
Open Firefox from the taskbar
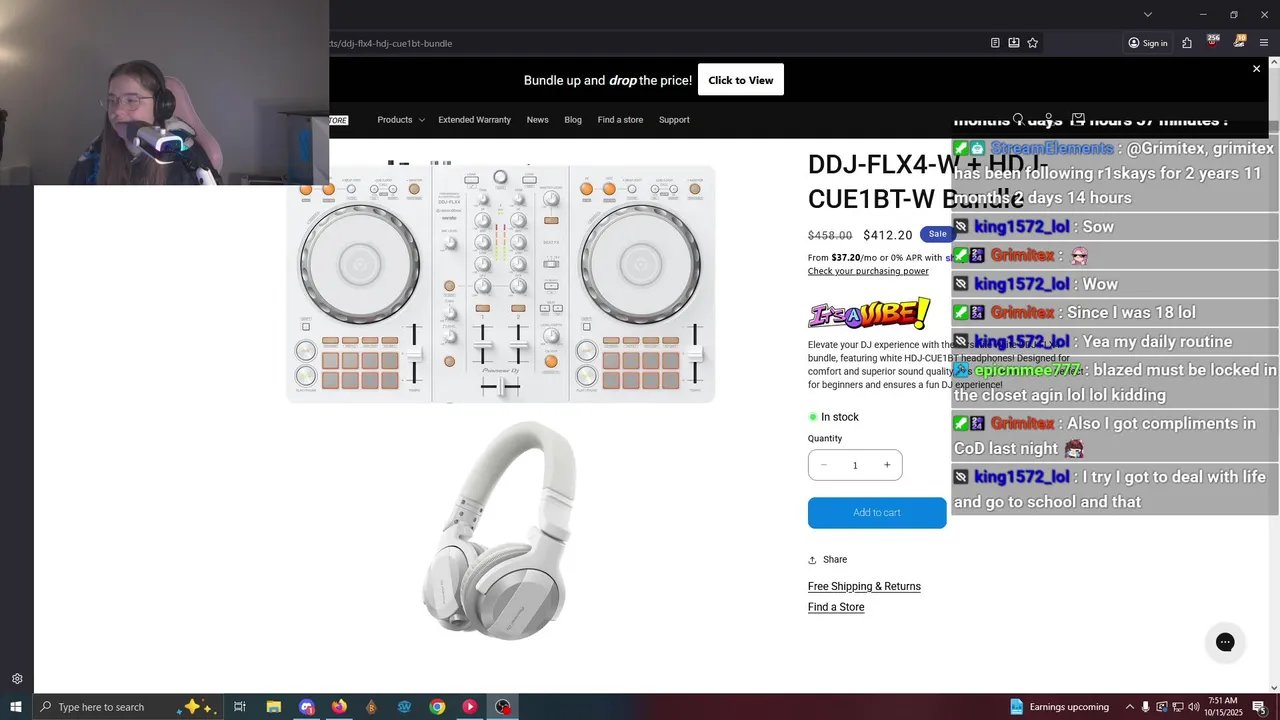[339, 707]
